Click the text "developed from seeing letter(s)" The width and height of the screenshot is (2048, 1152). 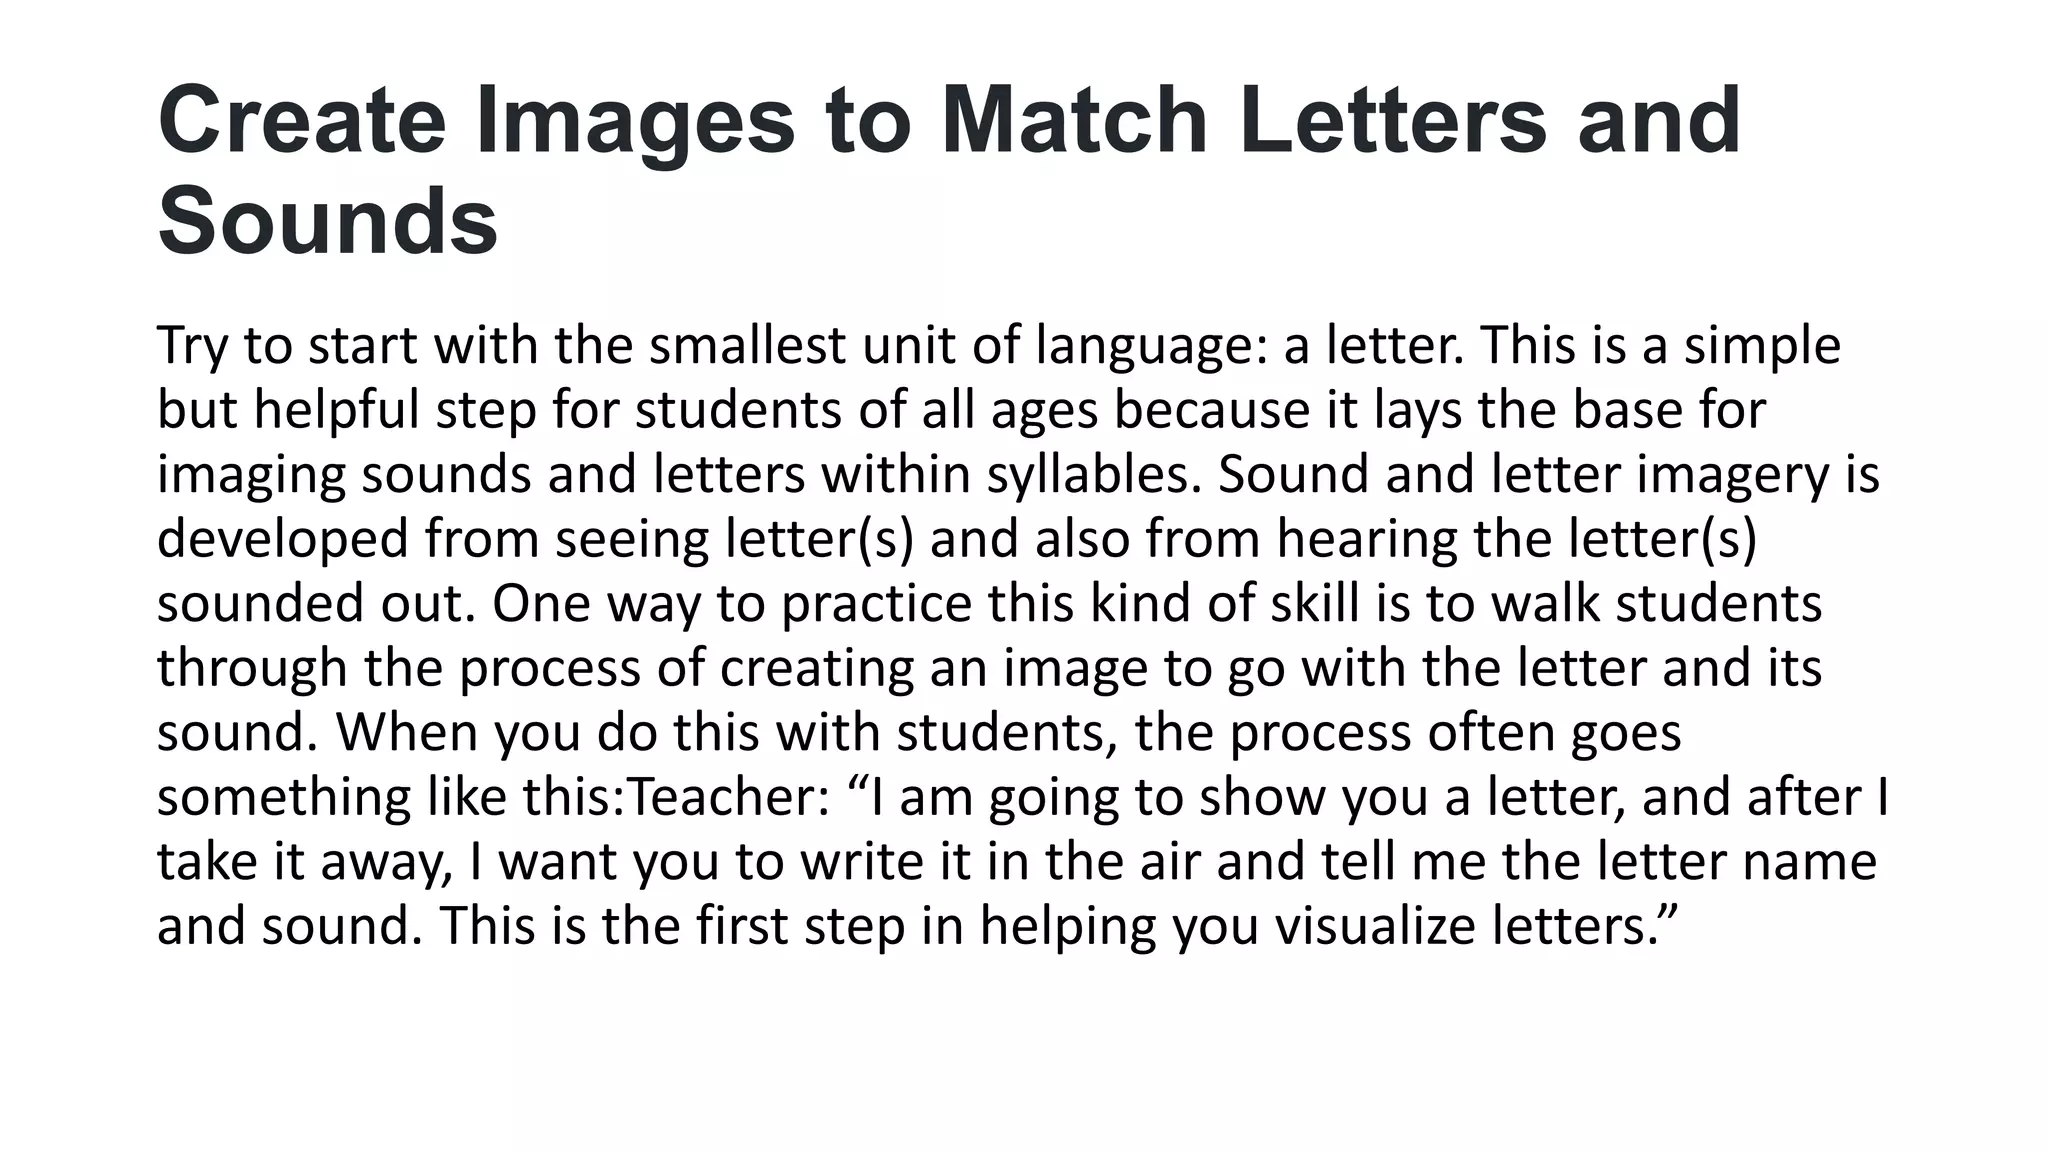(536, 539)
